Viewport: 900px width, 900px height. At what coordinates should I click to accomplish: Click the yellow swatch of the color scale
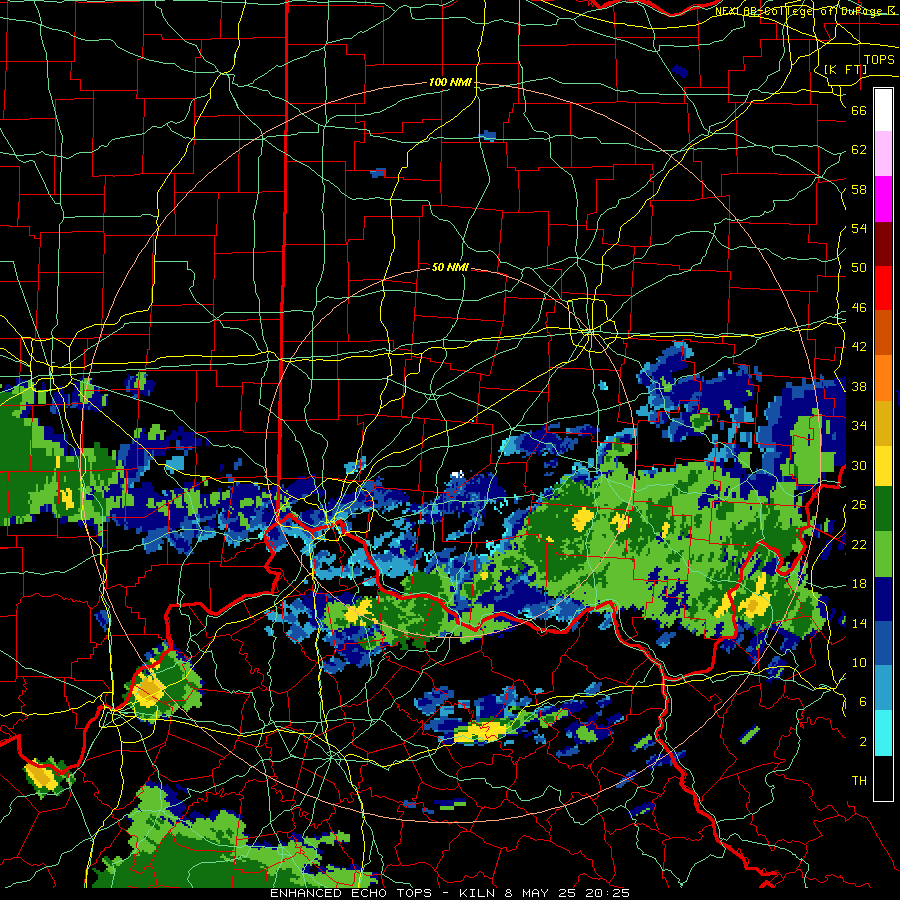click(x=883, y=465)
